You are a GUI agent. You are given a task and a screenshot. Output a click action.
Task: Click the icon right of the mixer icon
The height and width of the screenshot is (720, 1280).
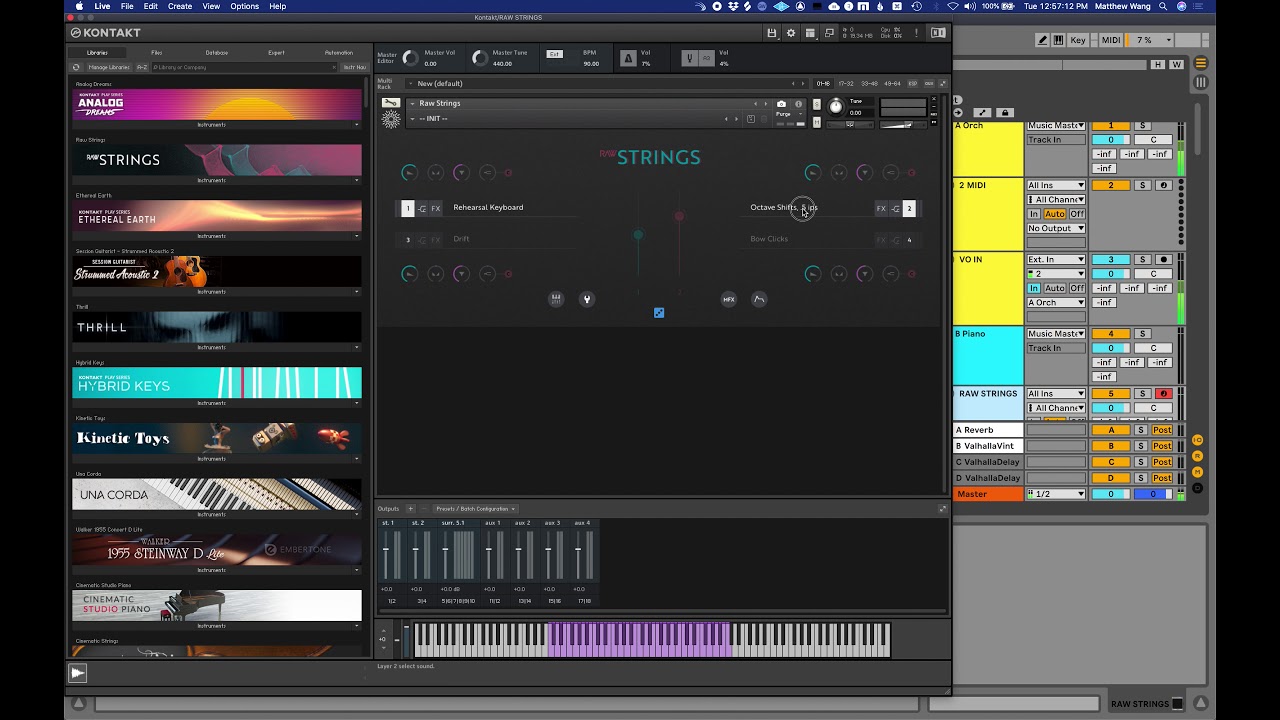(x=587, y=299)
